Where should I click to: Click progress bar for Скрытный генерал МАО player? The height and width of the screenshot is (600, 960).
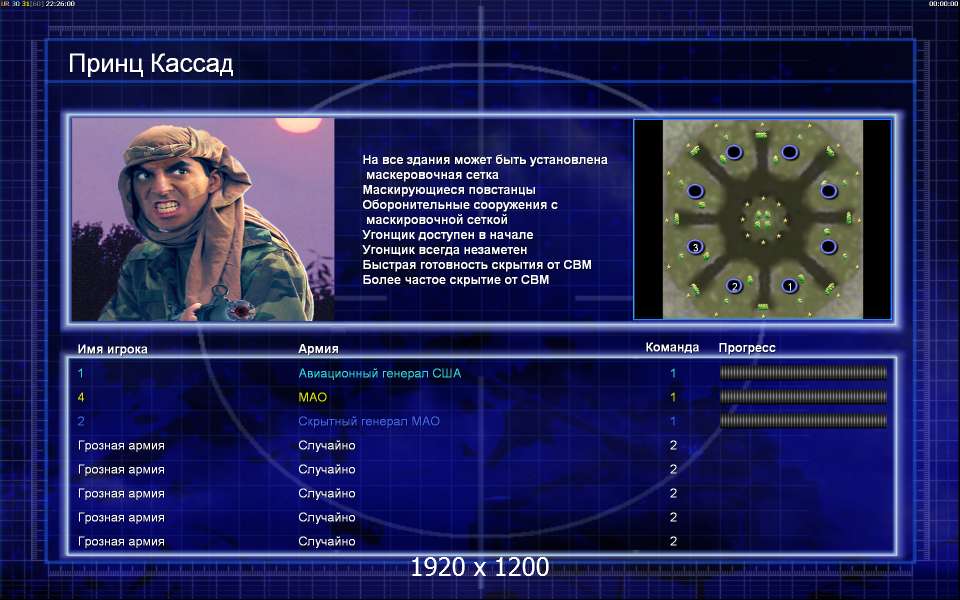point(803,420)
